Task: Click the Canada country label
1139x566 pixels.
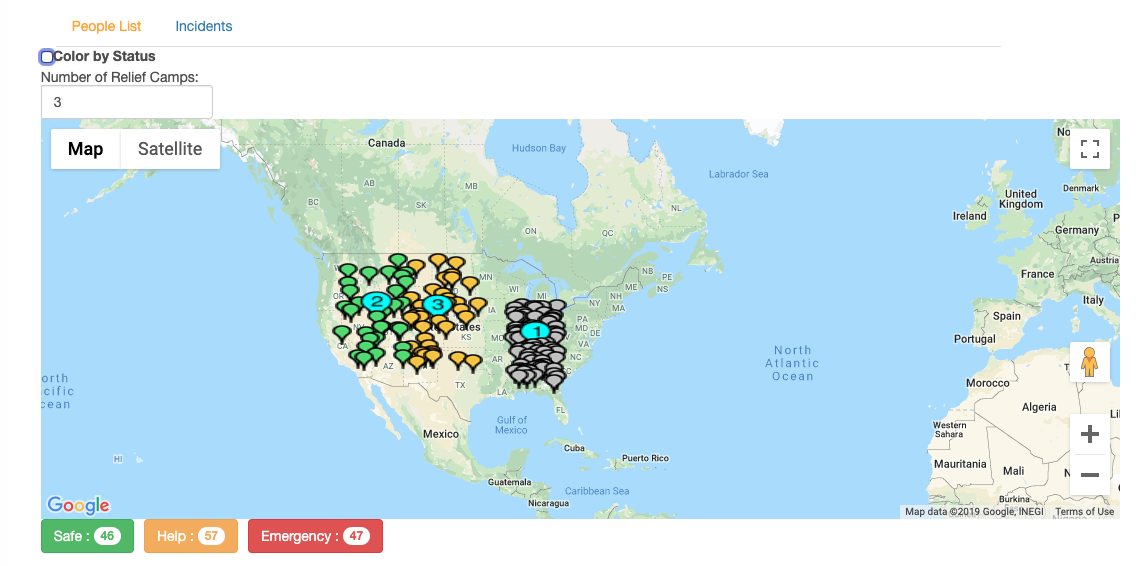Action: (x=386, y=143)
